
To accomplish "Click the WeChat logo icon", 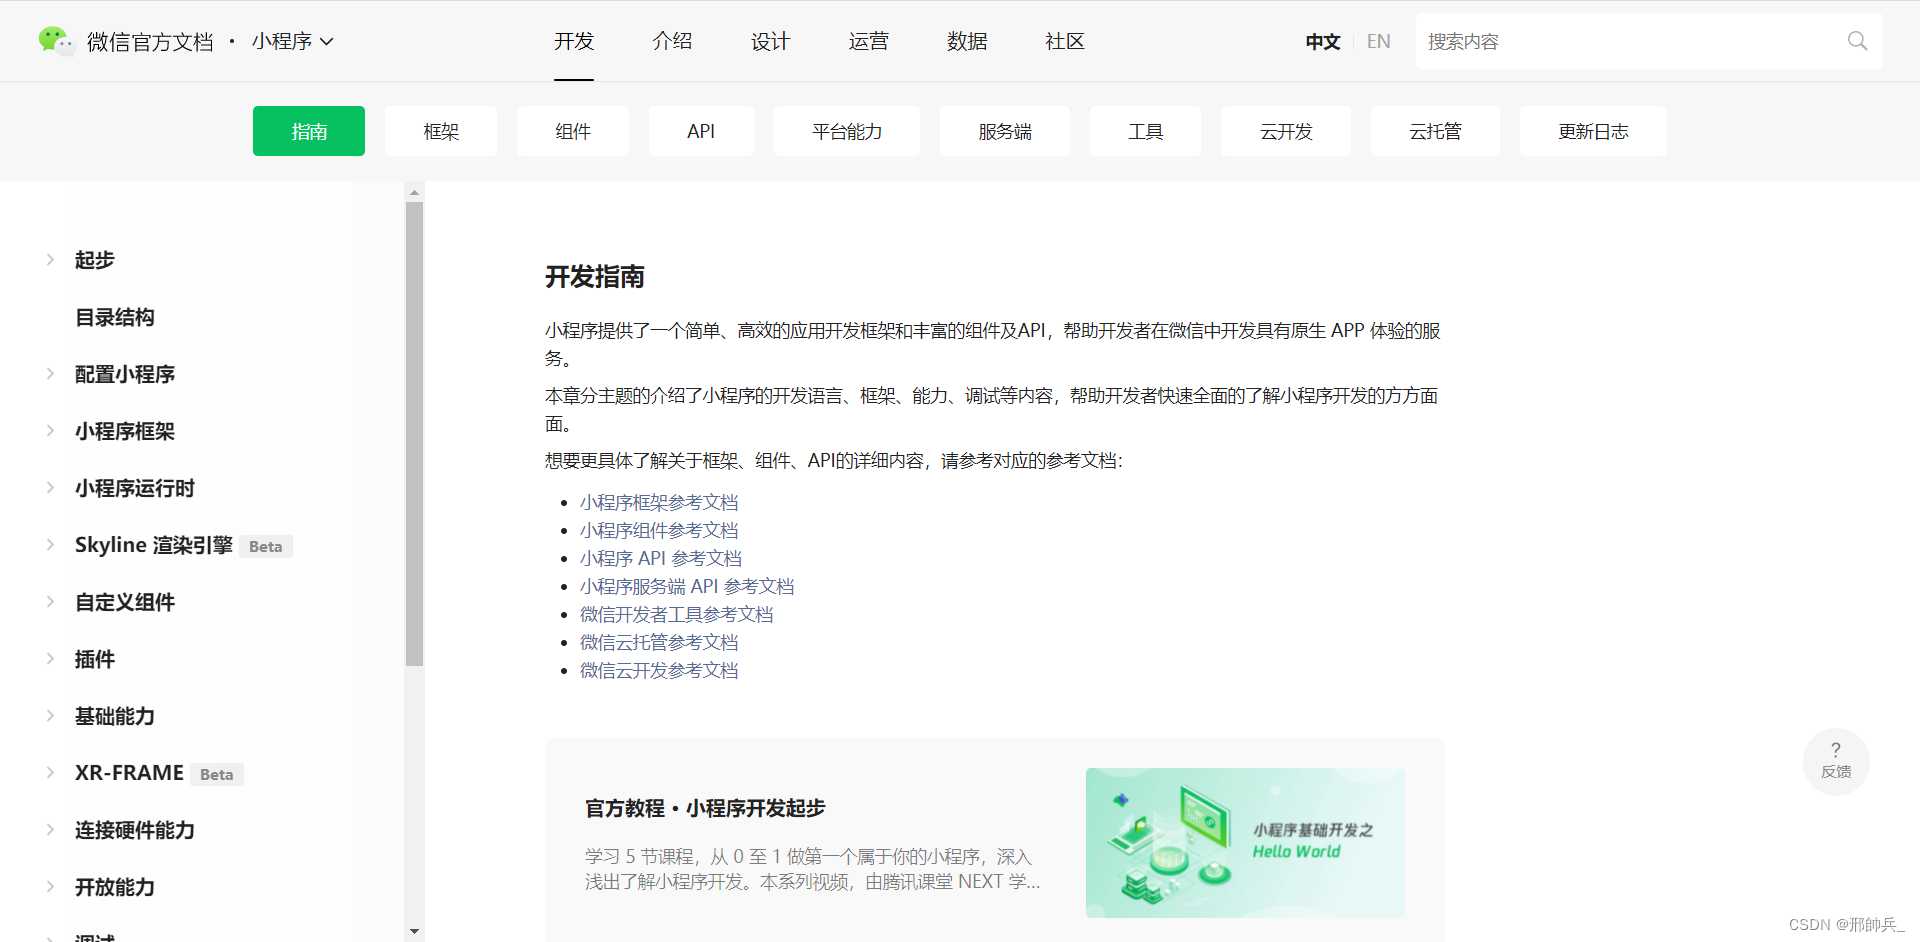I will point(55,40).
